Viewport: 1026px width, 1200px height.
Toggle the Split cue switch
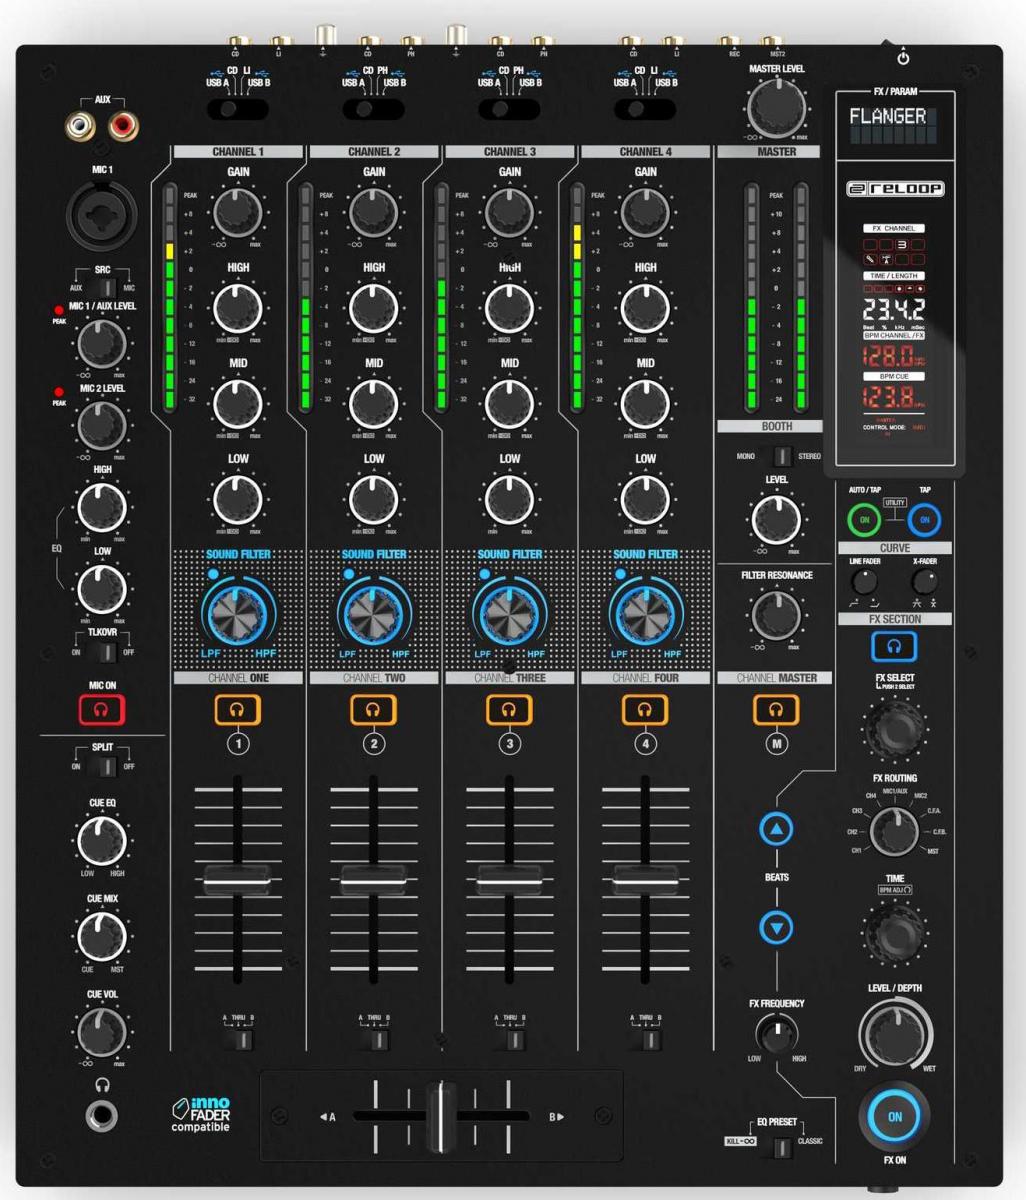coord(103,767)
